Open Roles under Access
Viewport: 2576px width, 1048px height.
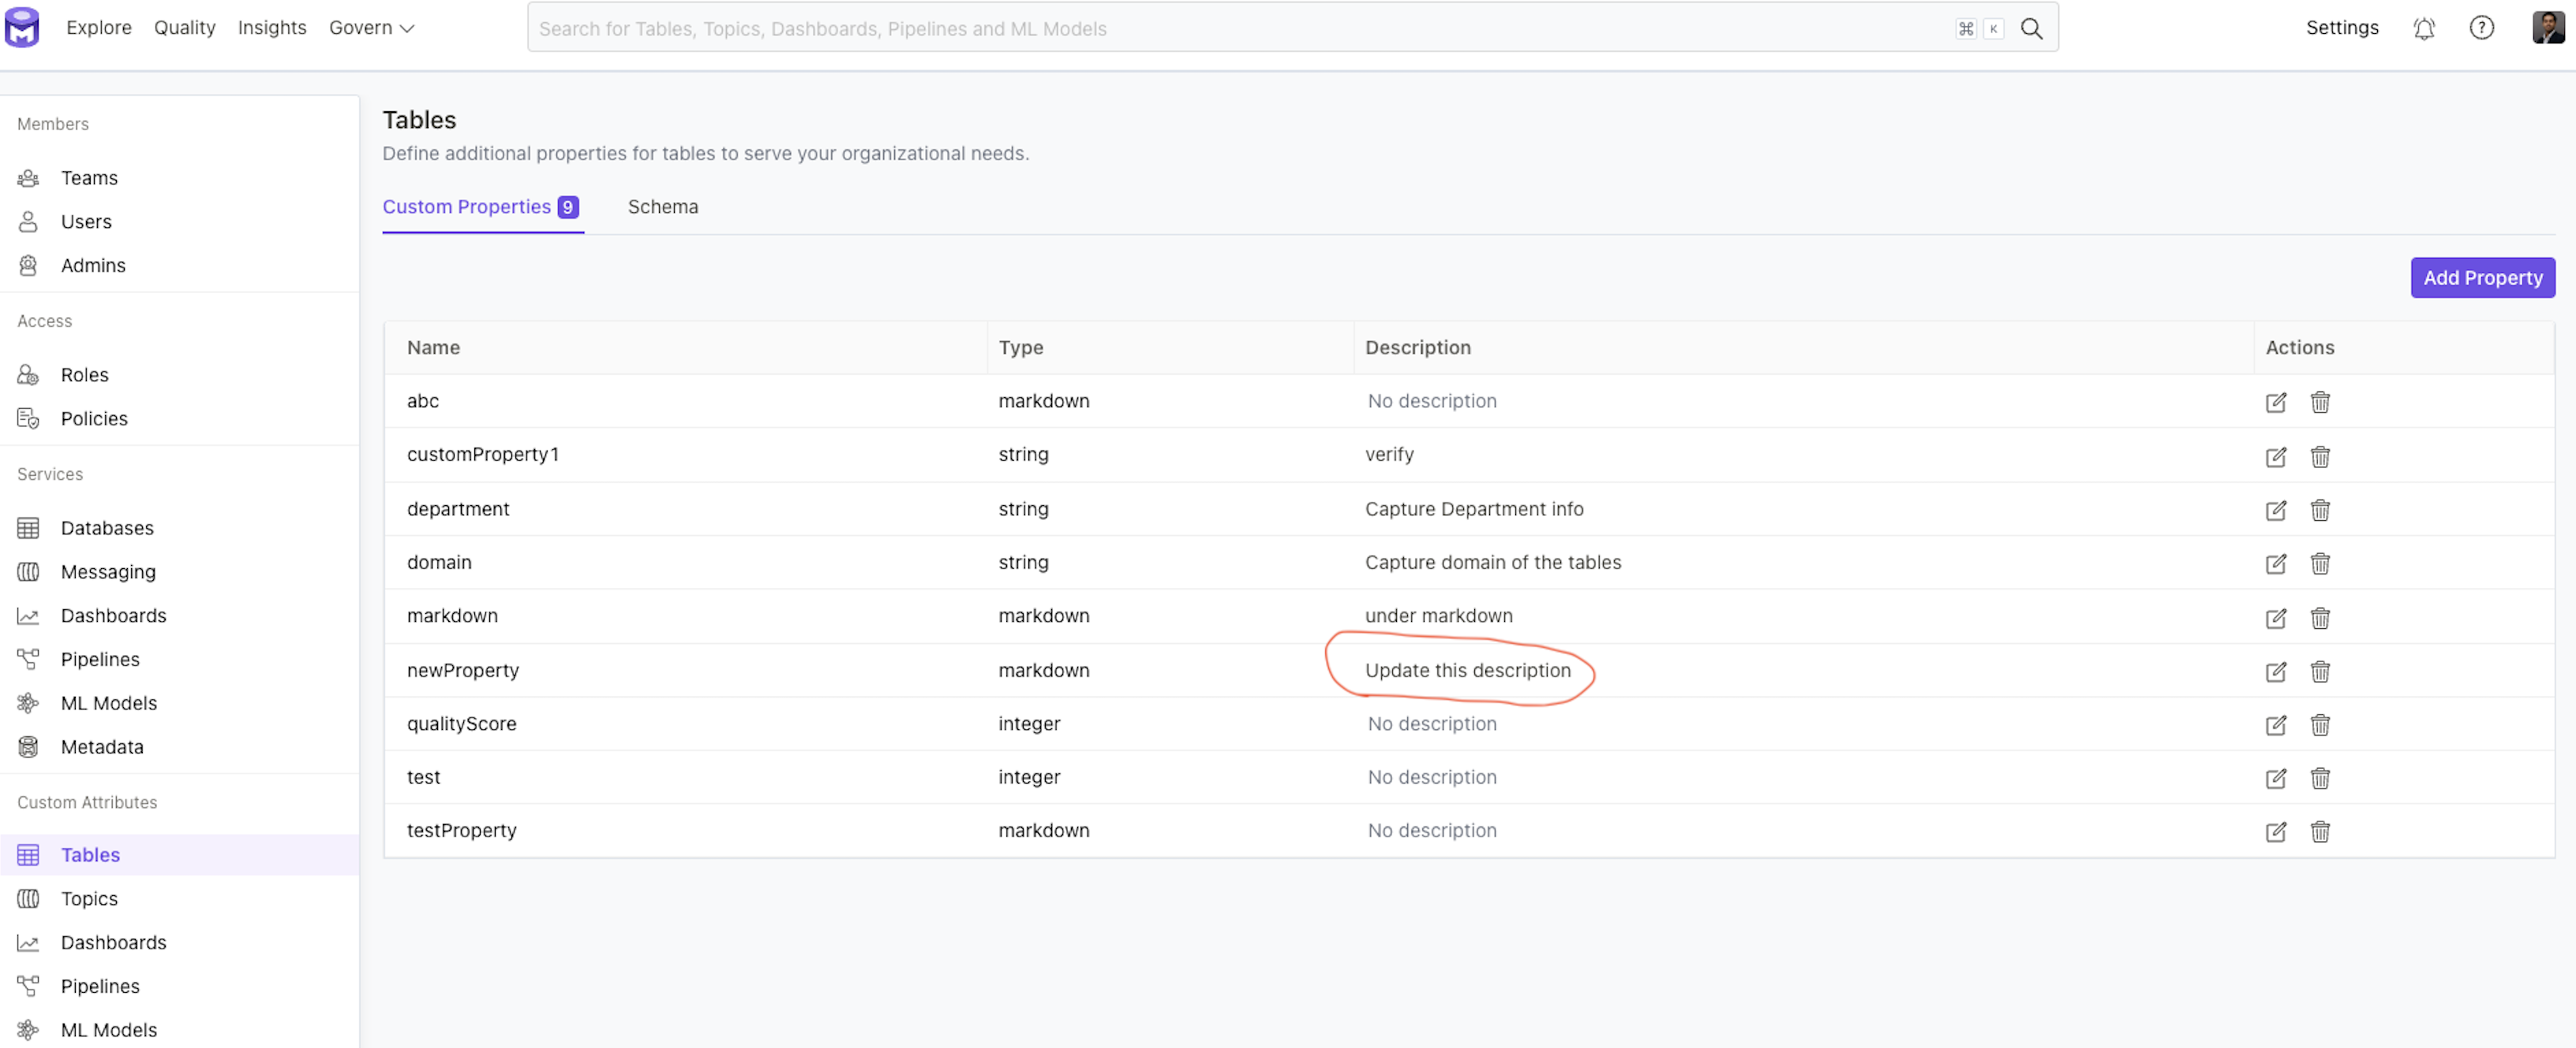(84, 375)
